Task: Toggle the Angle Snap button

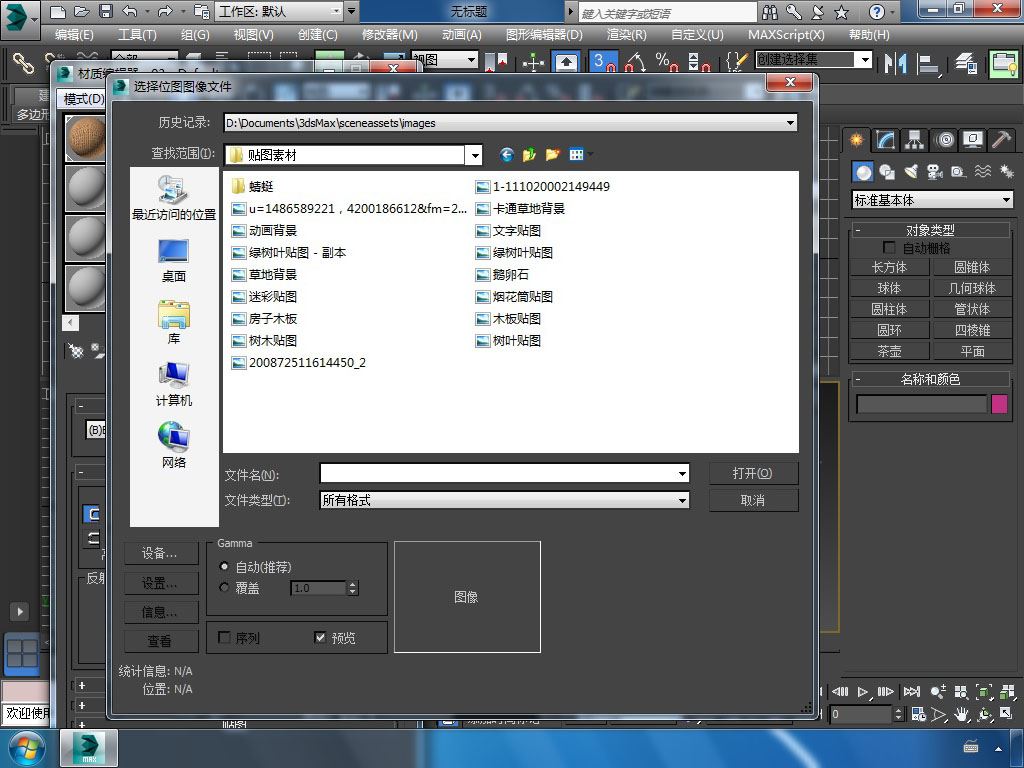Action: click(635, 63)
